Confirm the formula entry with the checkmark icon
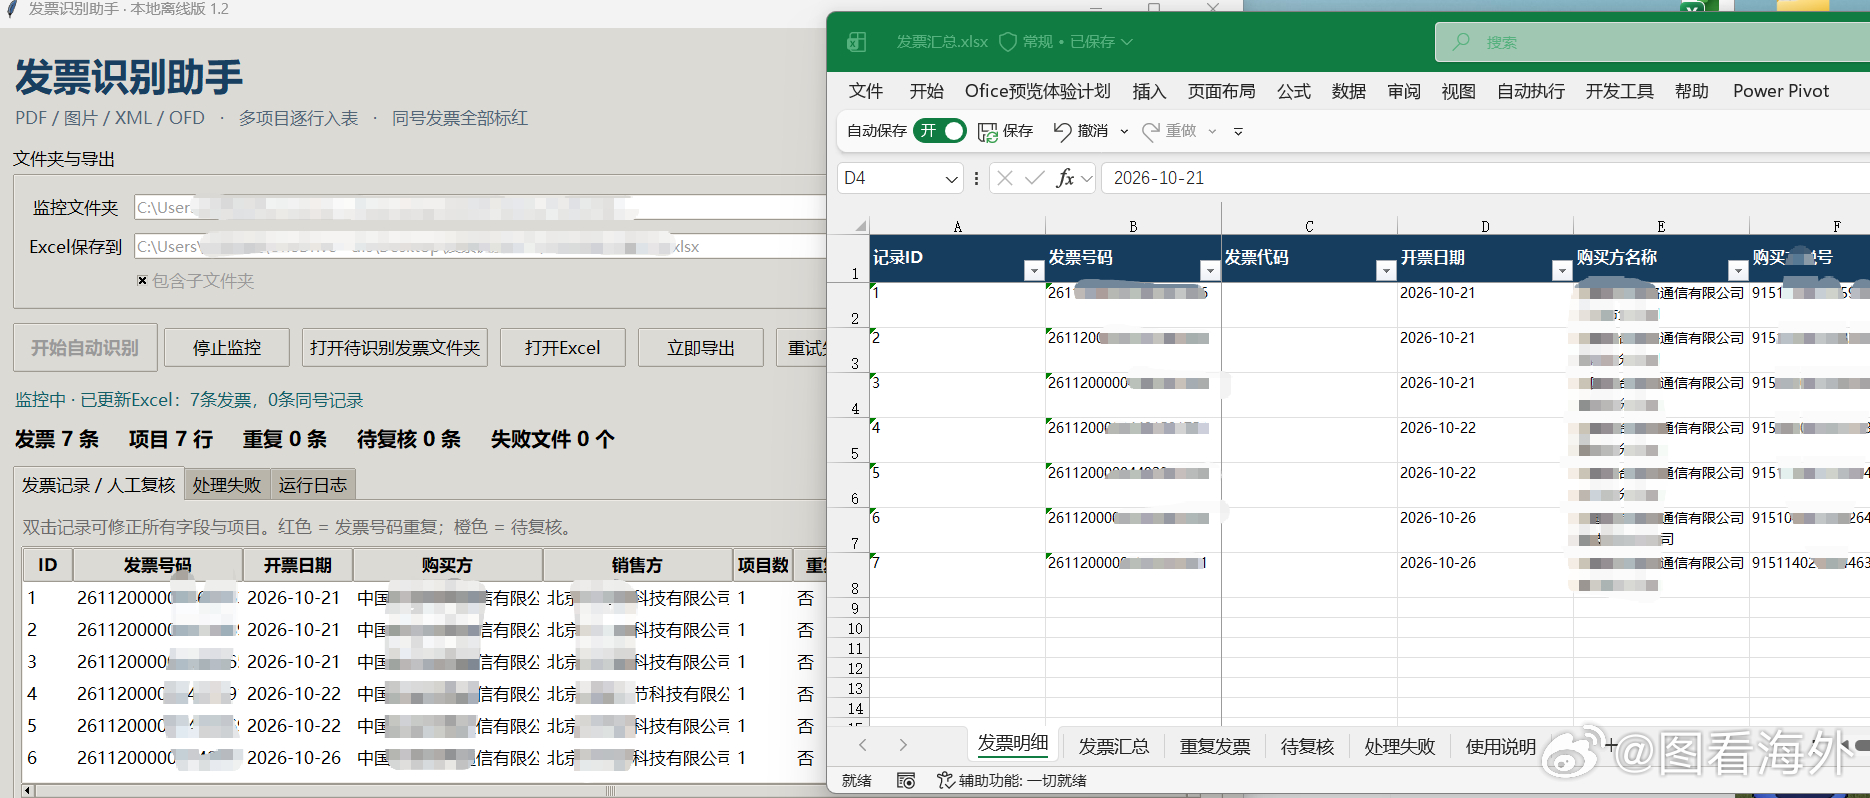This screenshot has height=798, width=1870. click(x=1035, y=178)
